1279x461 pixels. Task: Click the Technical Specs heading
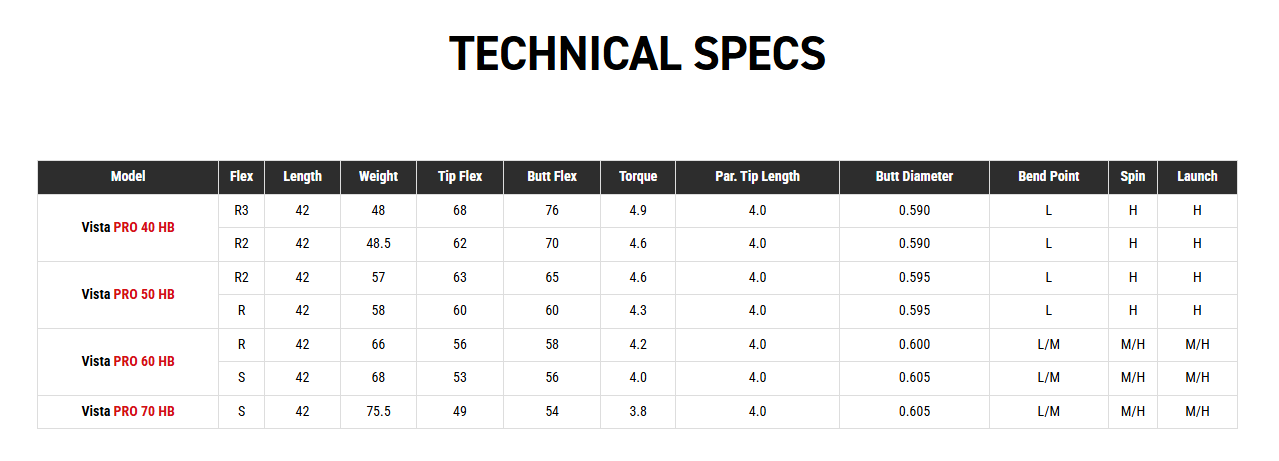tap(637, 53)
